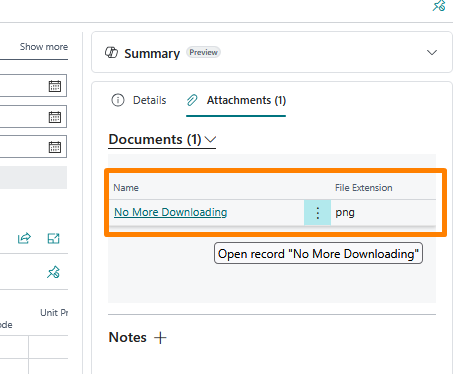Viewport: 472px width, 374px height.
Task: Click Show more on the left pane
Action: point(44,47)
